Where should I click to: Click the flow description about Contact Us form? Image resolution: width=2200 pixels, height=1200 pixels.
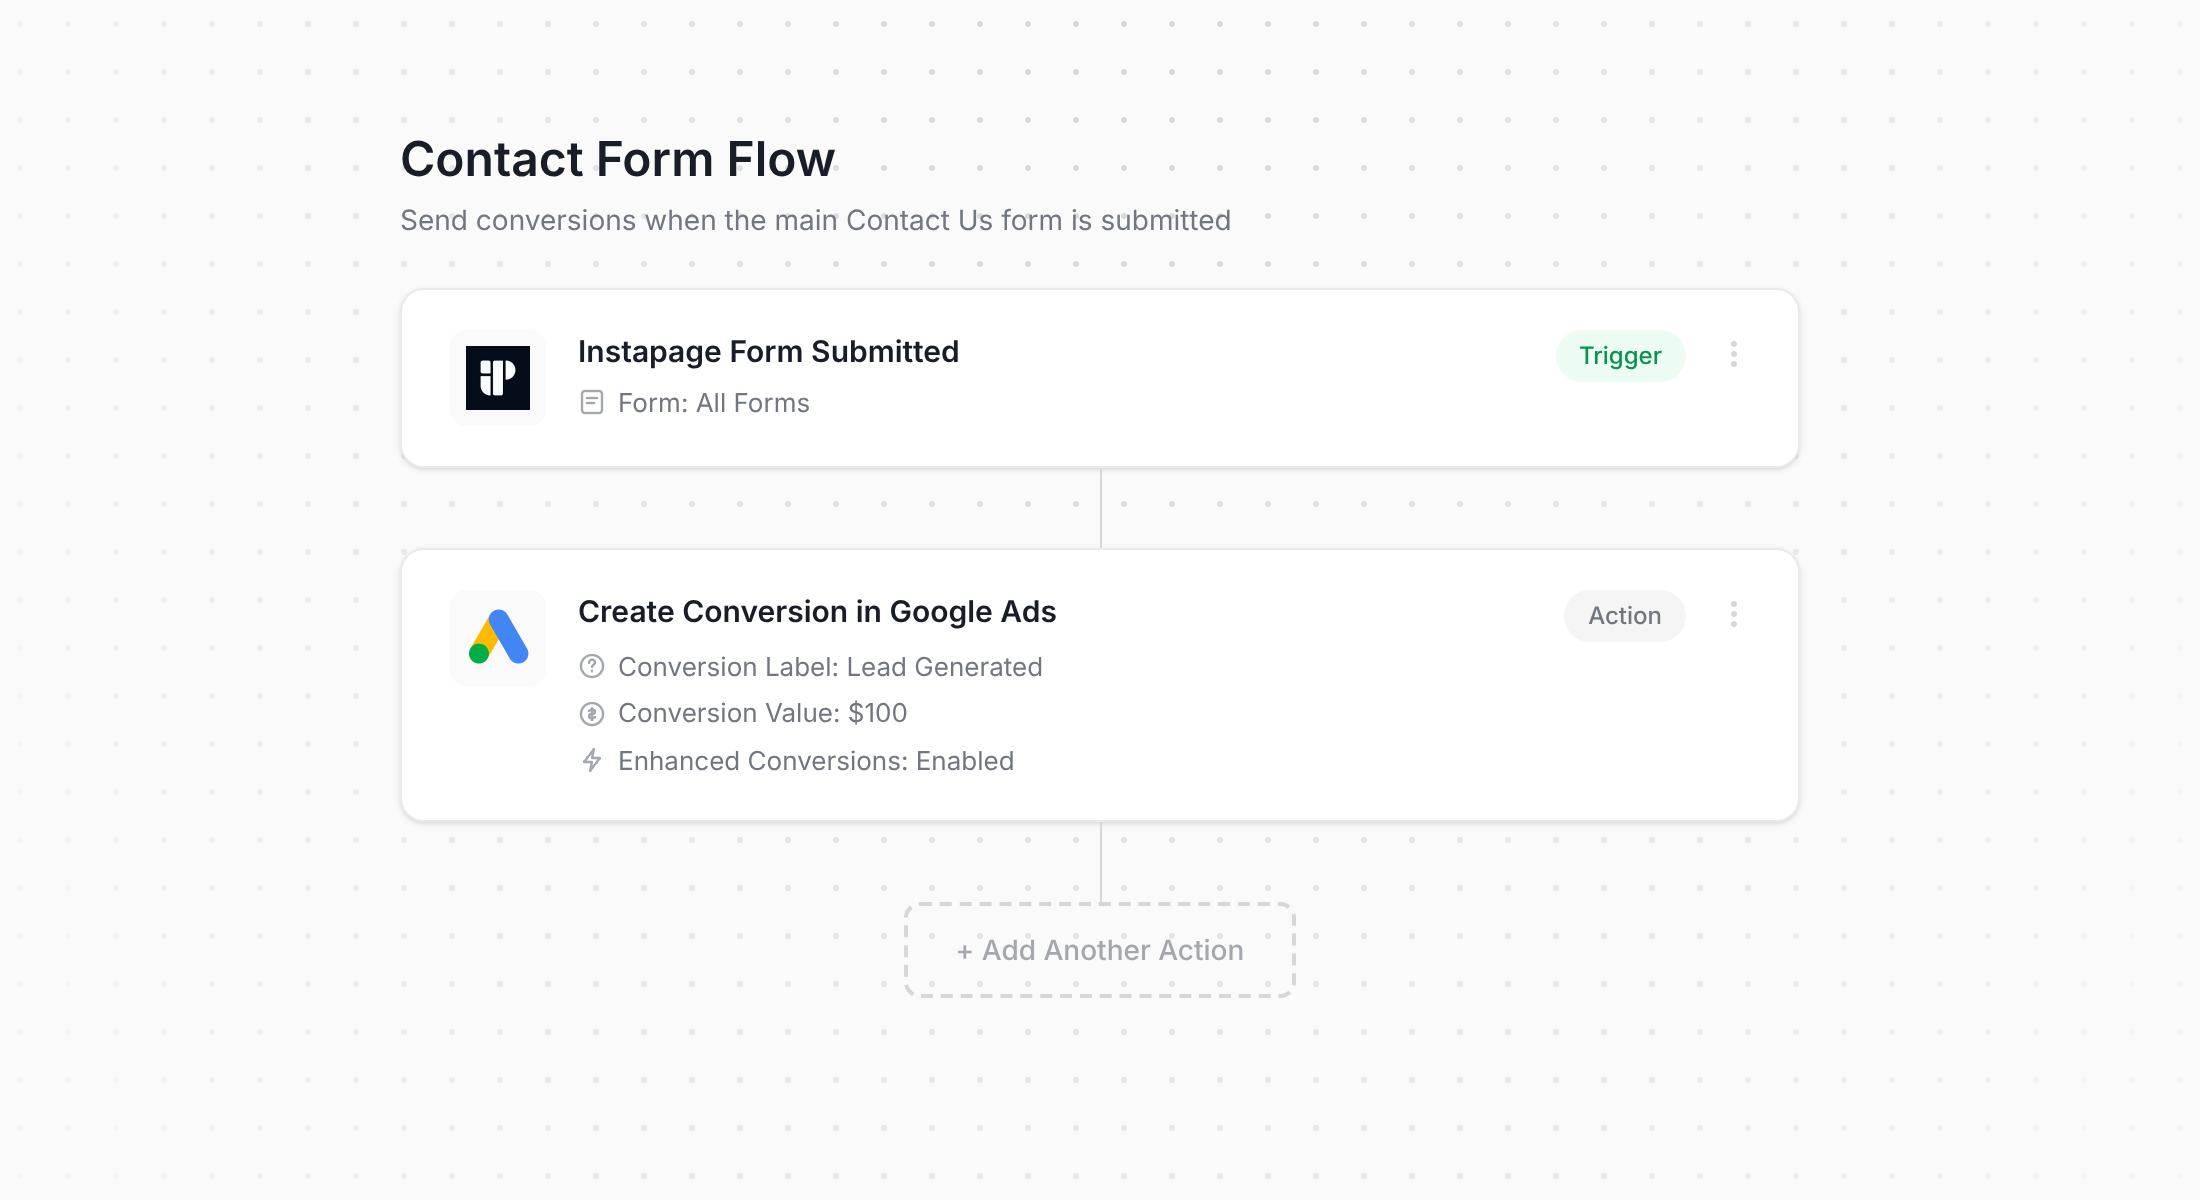(816, 220)
